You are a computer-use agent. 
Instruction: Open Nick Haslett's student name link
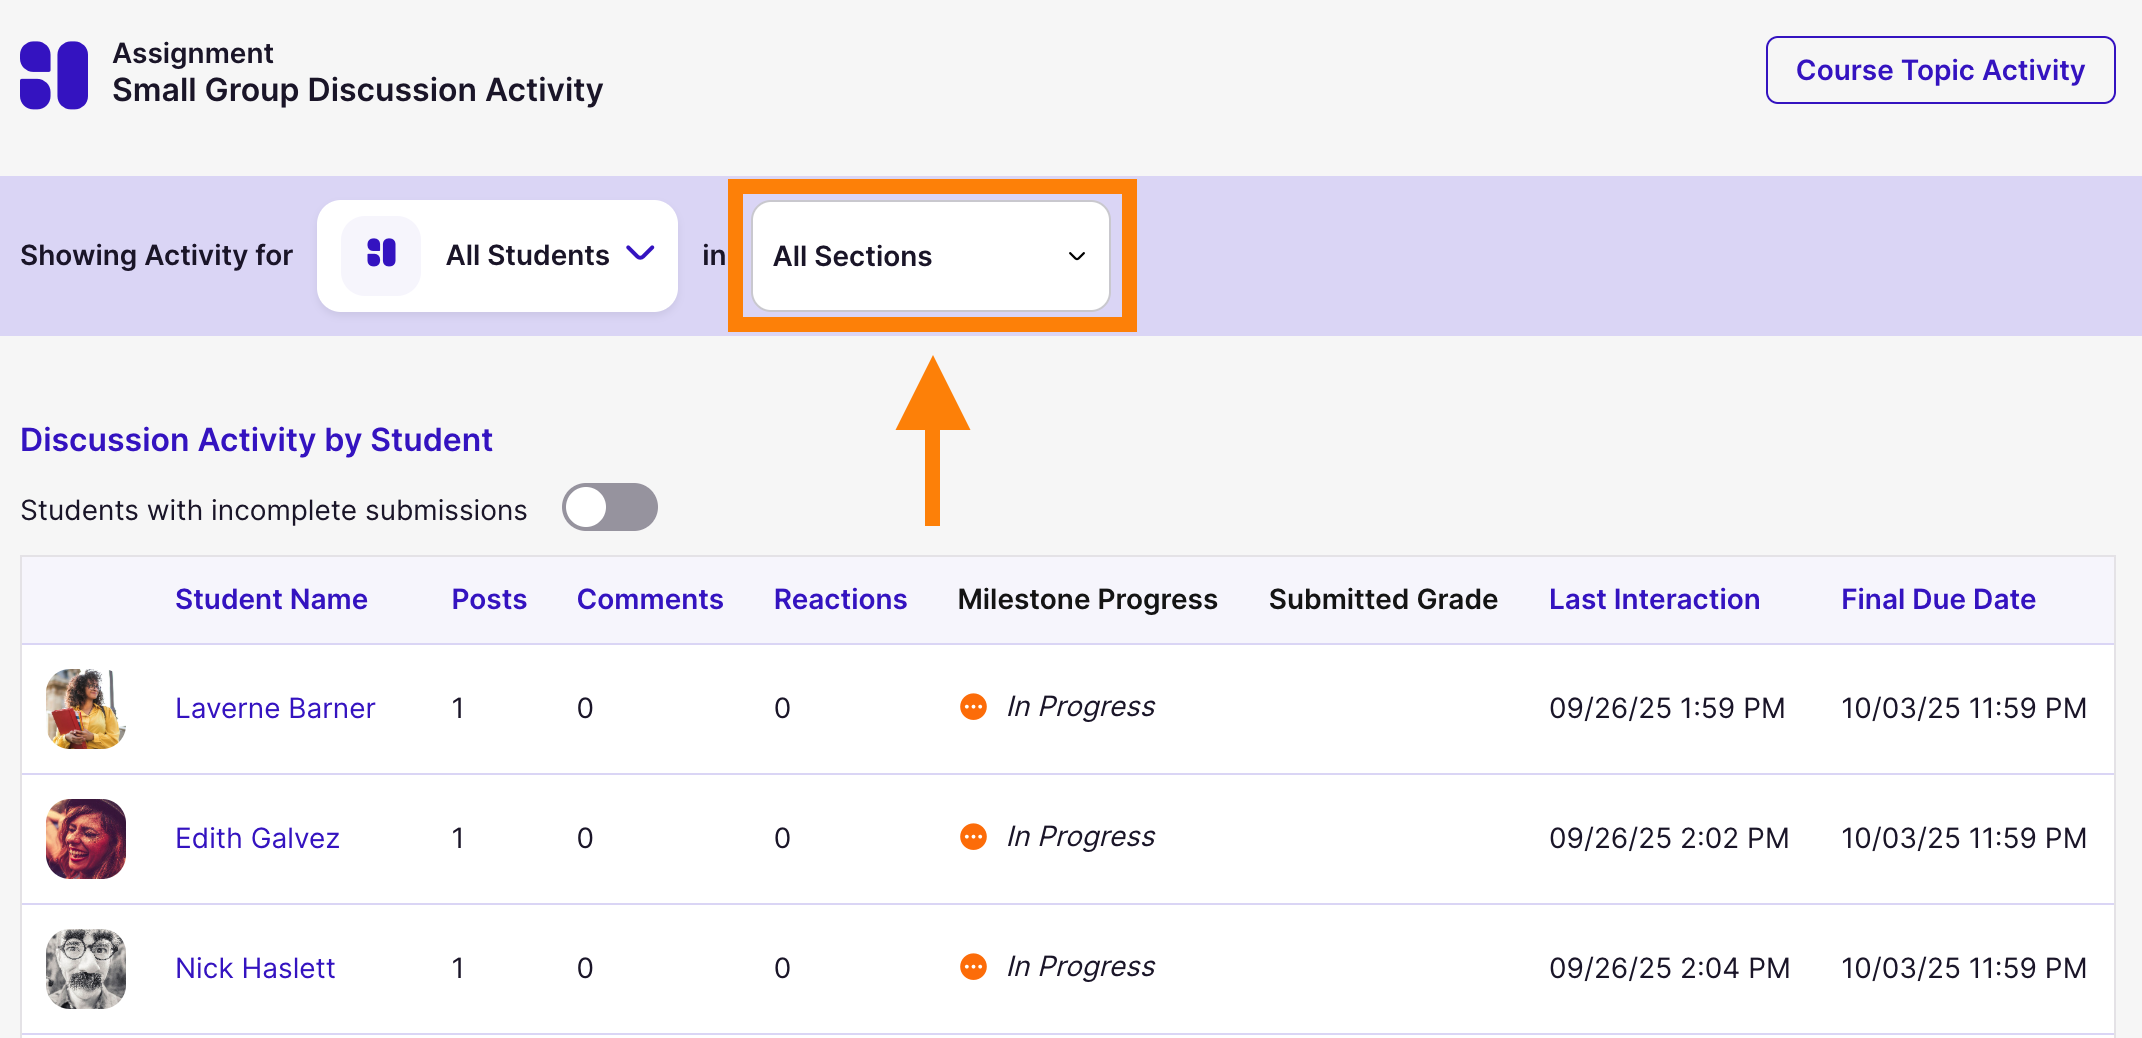click(x=255, y=968)
